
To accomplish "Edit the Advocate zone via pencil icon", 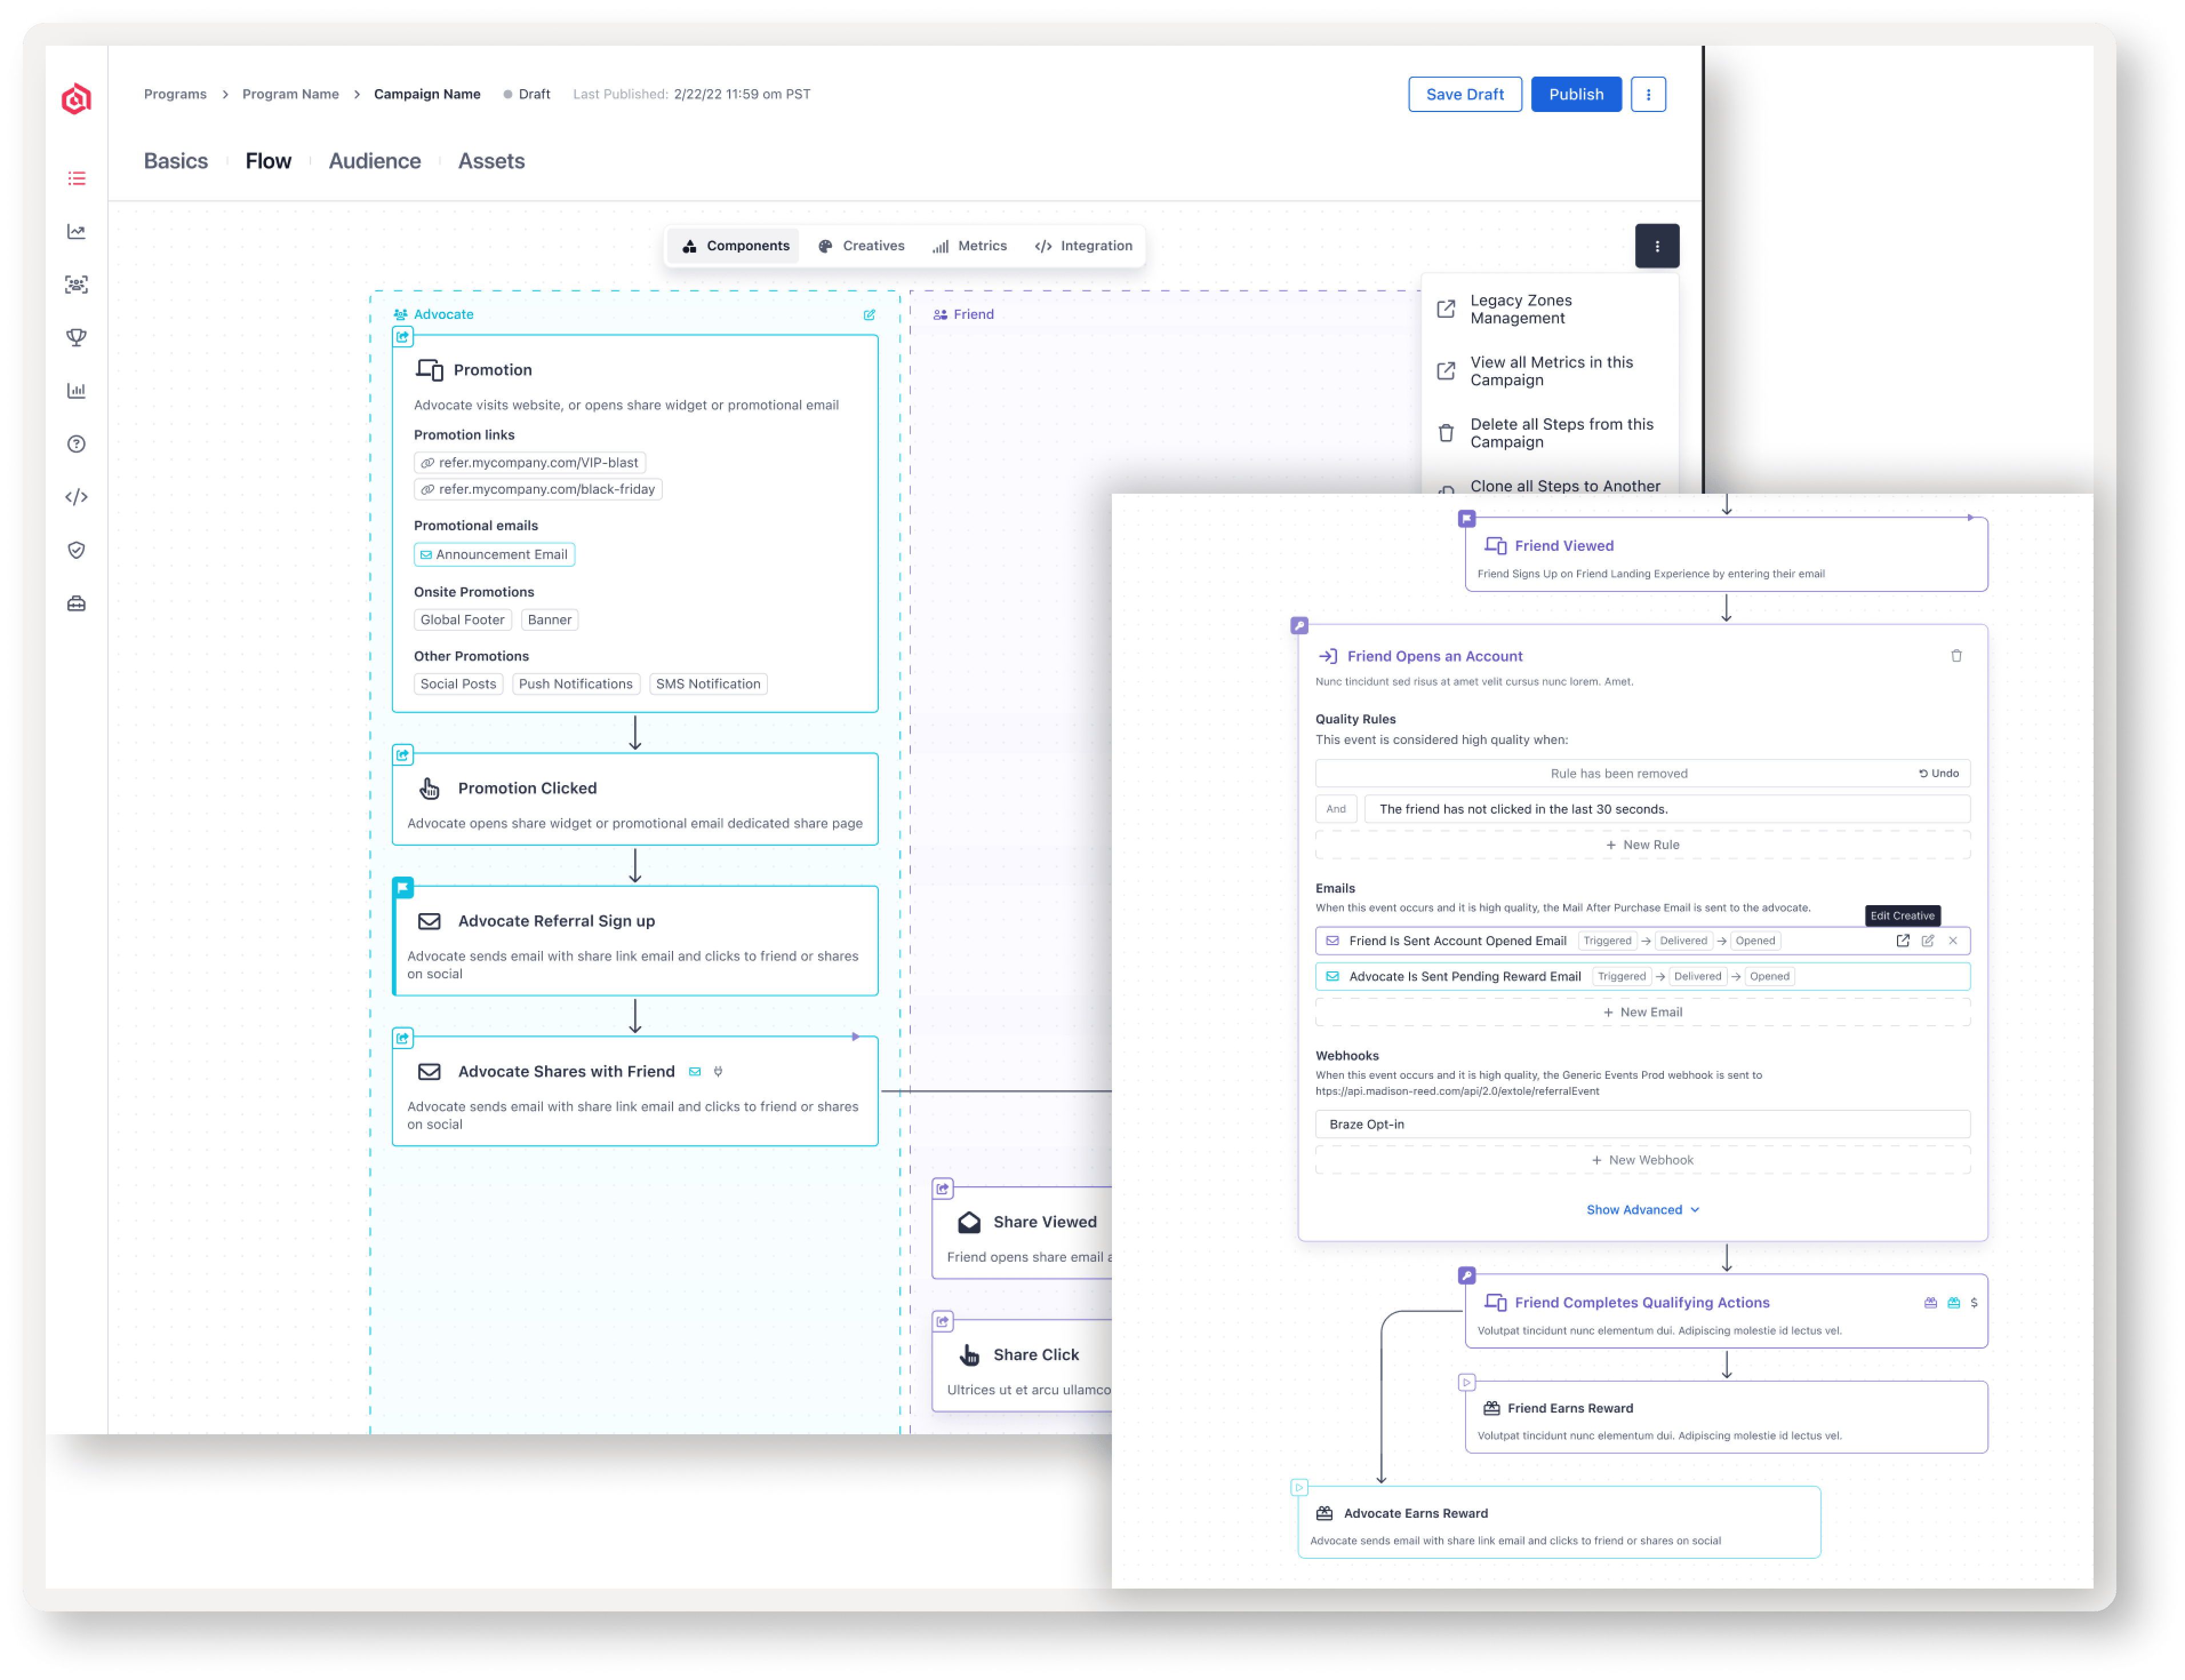I will point(869,314).
